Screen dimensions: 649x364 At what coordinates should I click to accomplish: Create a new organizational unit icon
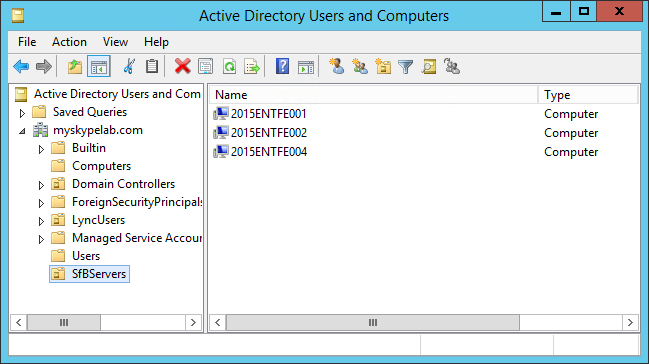click(383, 66)
